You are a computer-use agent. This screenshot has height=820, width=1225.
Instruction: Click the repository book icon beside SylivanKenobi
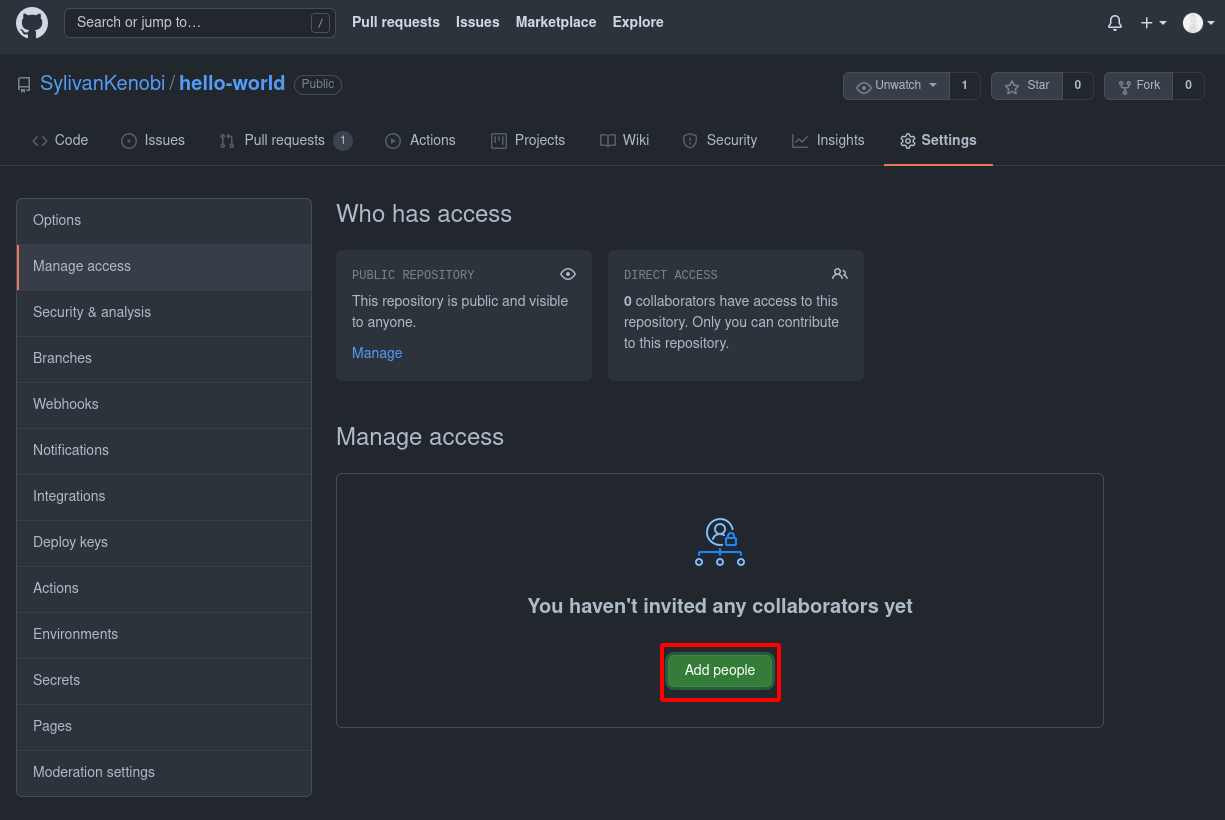pyautogui.click(x=24, y=85)
